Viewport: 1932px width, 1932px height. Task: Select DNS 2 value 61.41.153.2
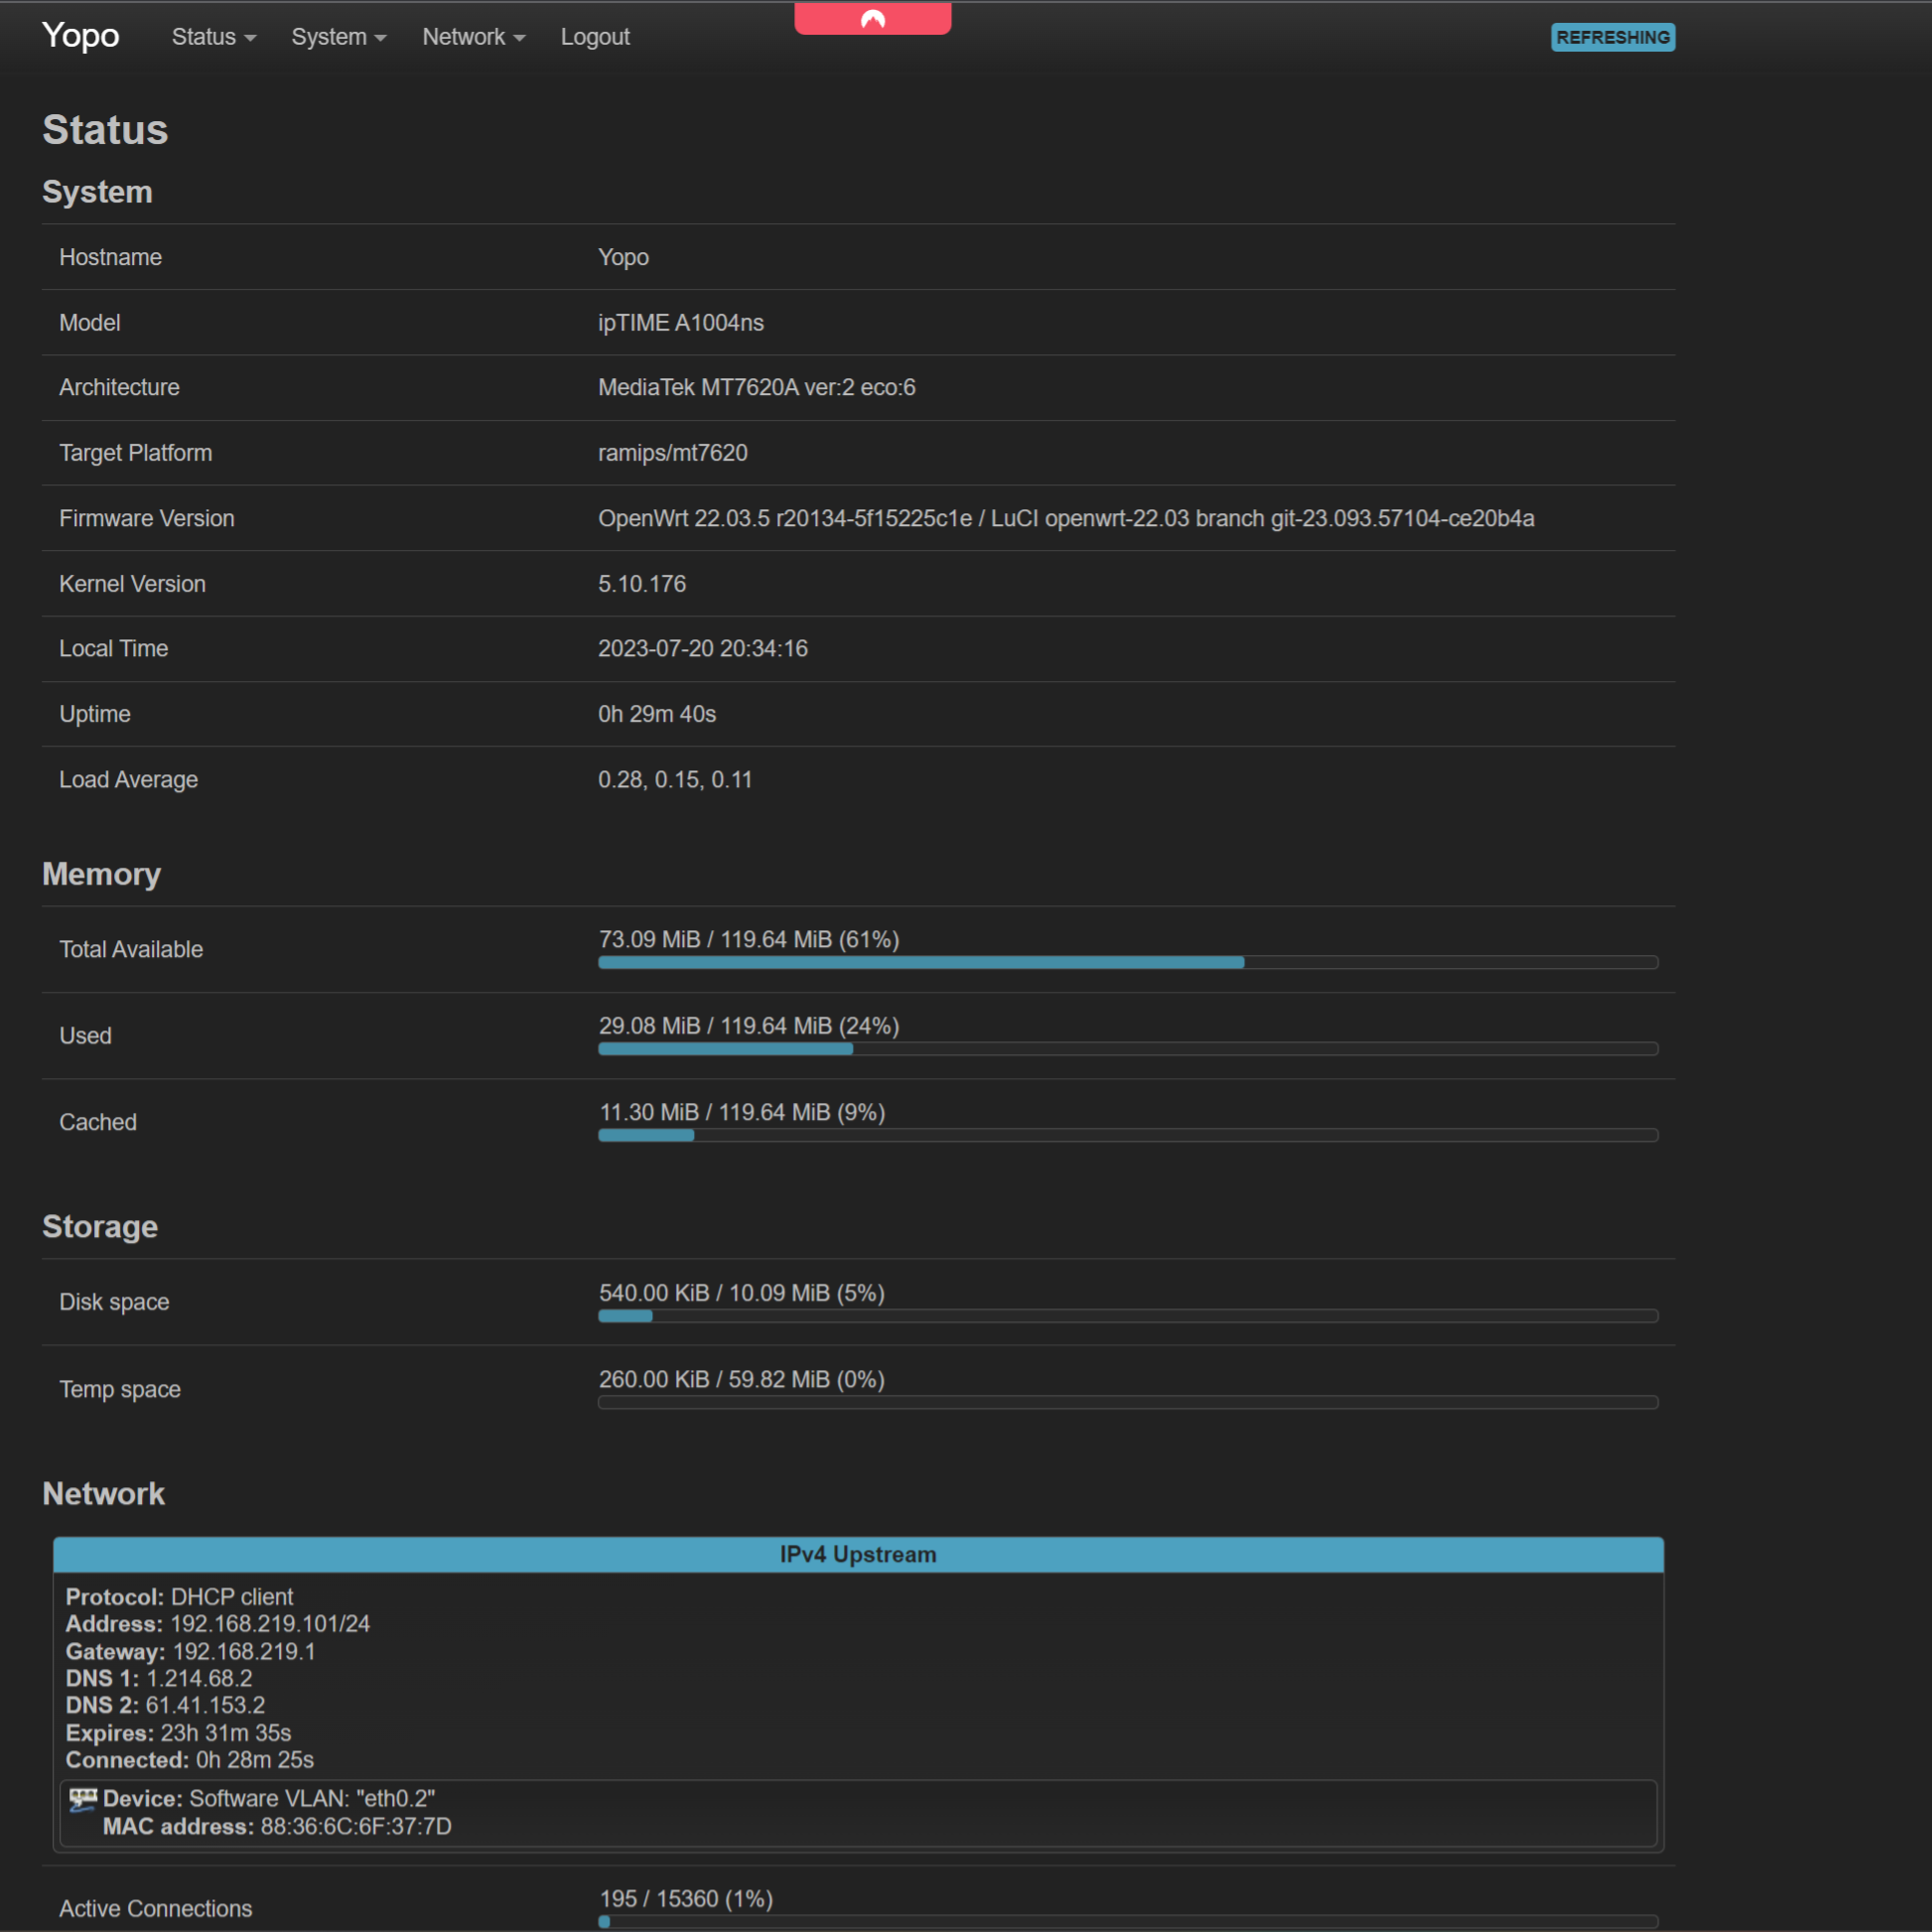(x=205, y=1705)
